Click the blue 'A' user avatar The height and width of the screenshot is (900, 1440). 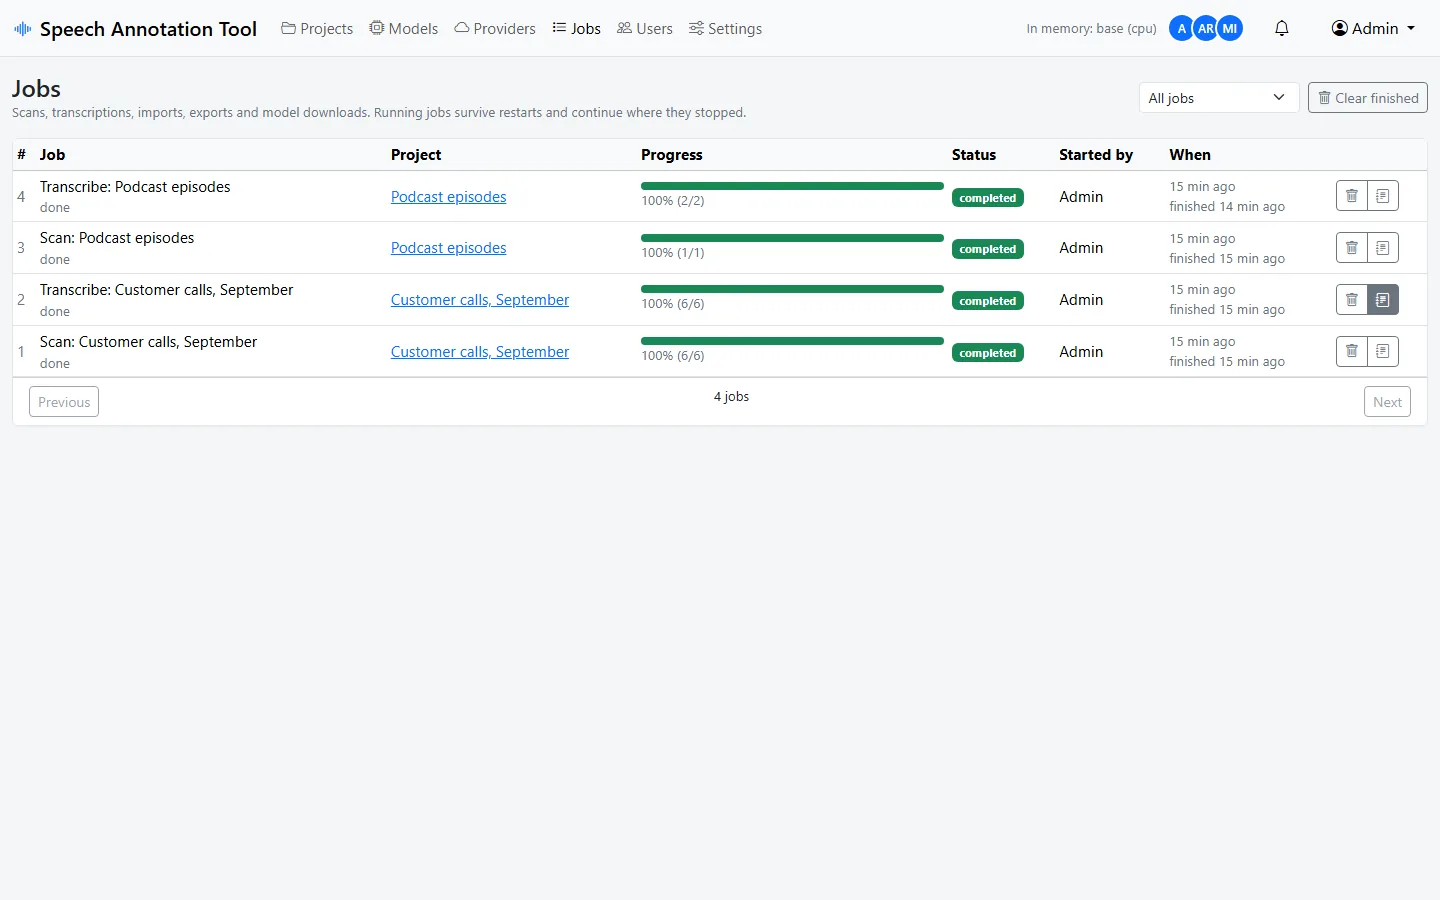1182,28
